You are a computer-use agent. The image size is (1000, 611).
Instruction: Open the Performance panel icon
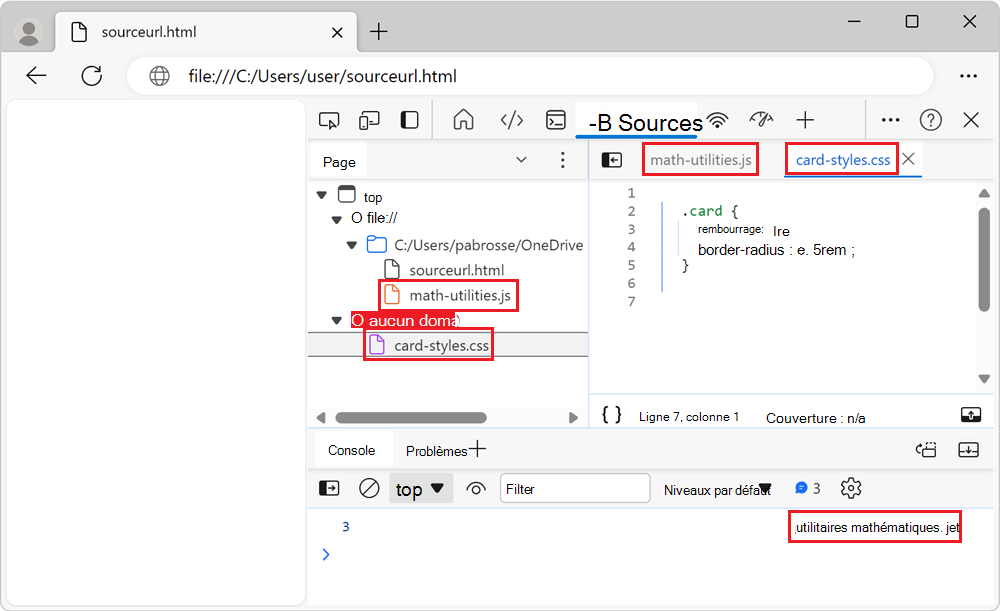pyautogui.click(x=761, y=119)
